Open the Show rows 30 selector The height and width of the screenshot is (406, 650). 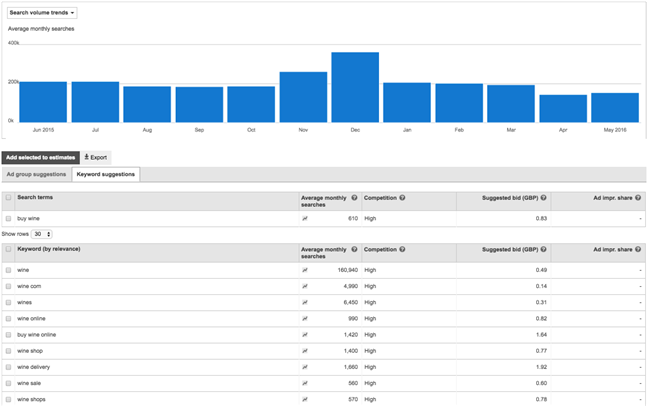[42, 234]
